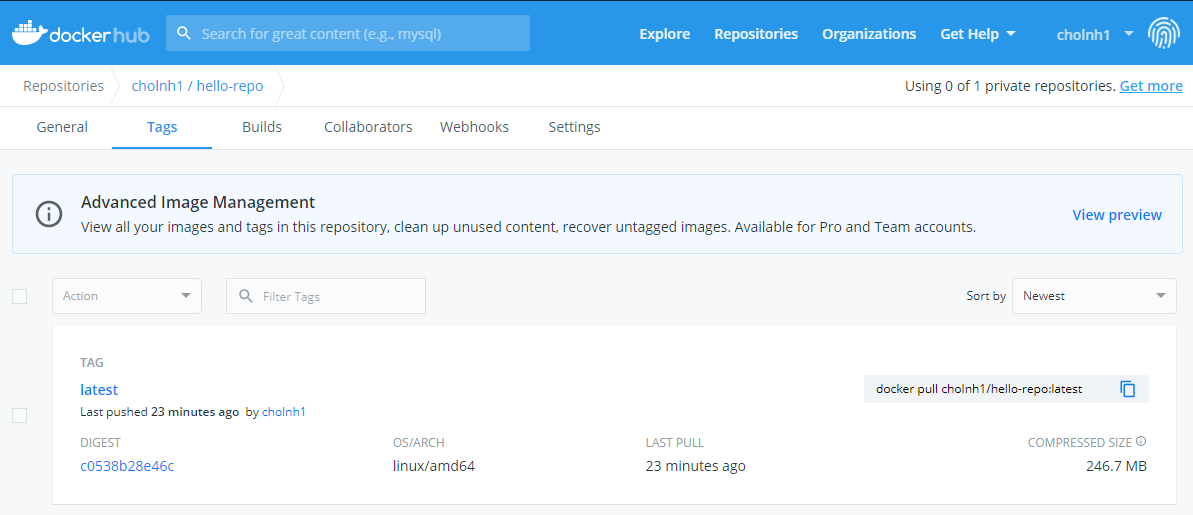Open the Action dropdown

[x=127, y=296]
